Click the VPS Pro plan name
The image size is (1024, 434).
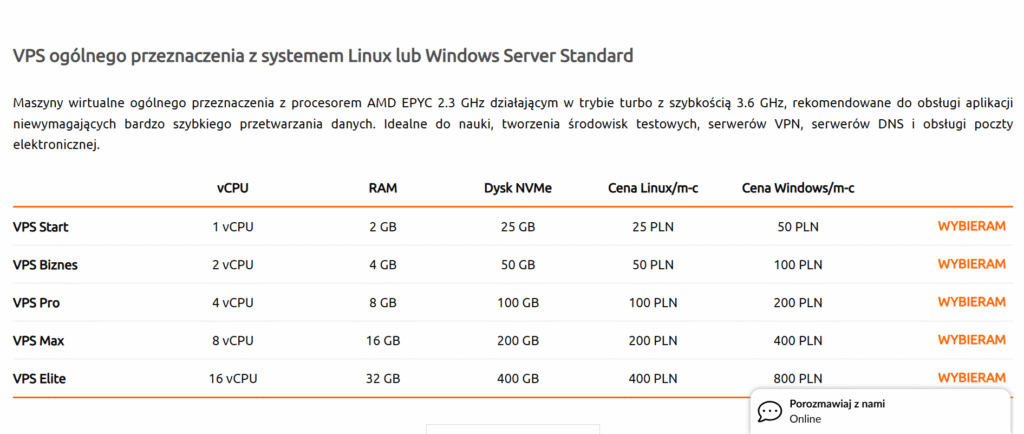[38, 303]
